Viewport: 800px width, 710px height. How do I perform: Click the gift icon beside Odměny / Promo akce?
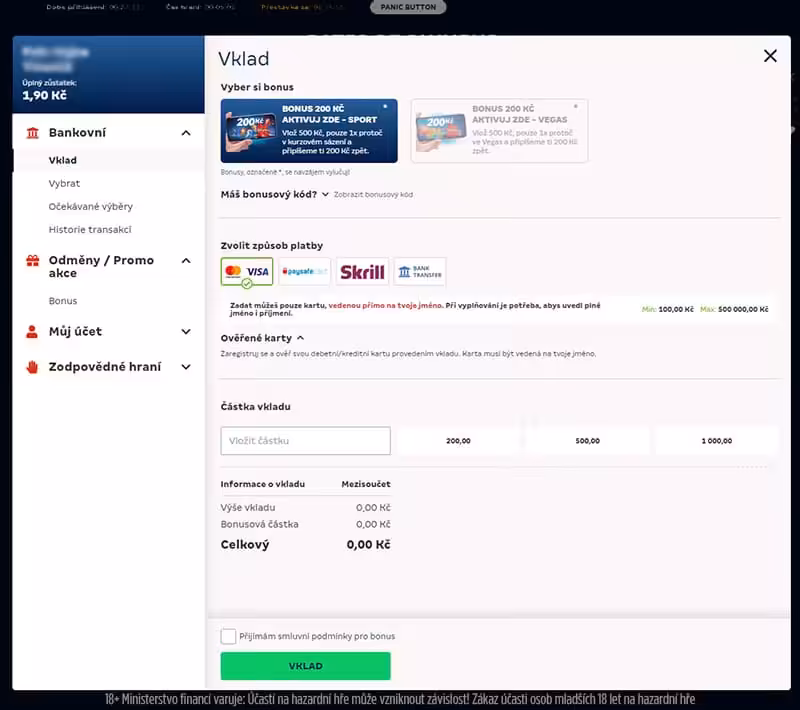(33, 261)
